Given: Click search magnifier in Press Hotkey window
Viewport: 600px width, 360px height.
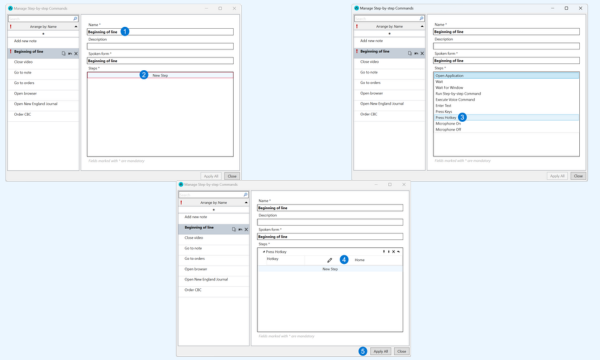Looking at the screenshot, I should pos(245,194).
